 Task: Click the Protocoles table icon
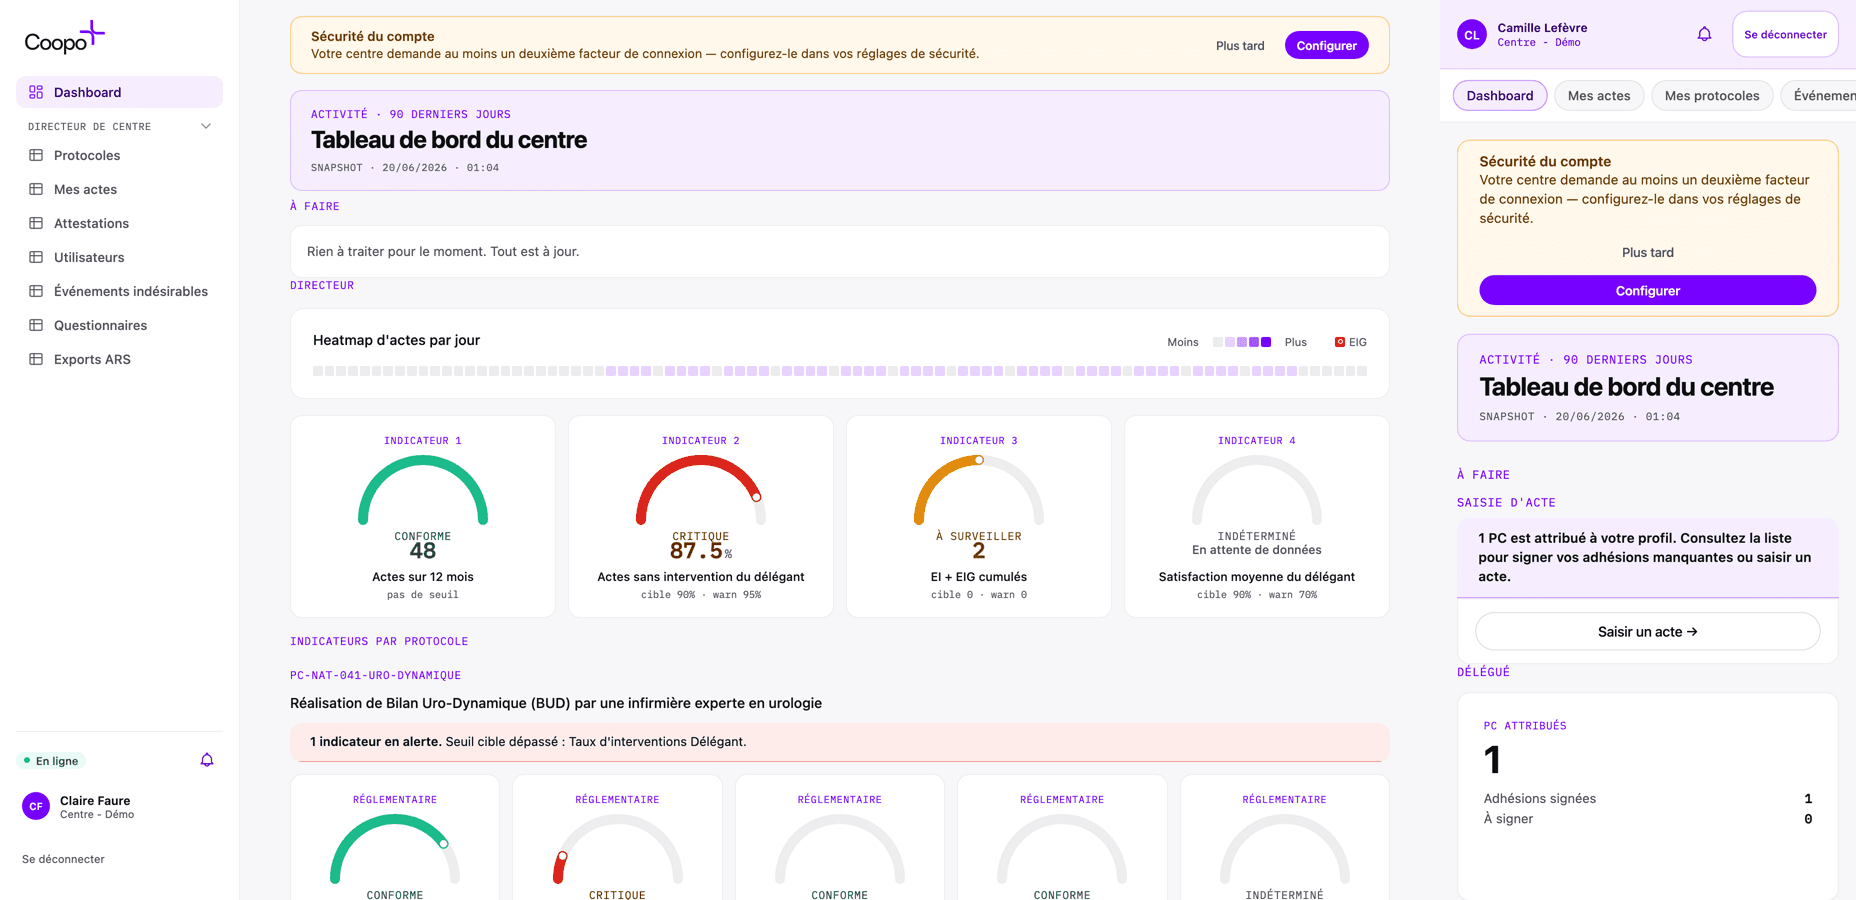point(36,155)
